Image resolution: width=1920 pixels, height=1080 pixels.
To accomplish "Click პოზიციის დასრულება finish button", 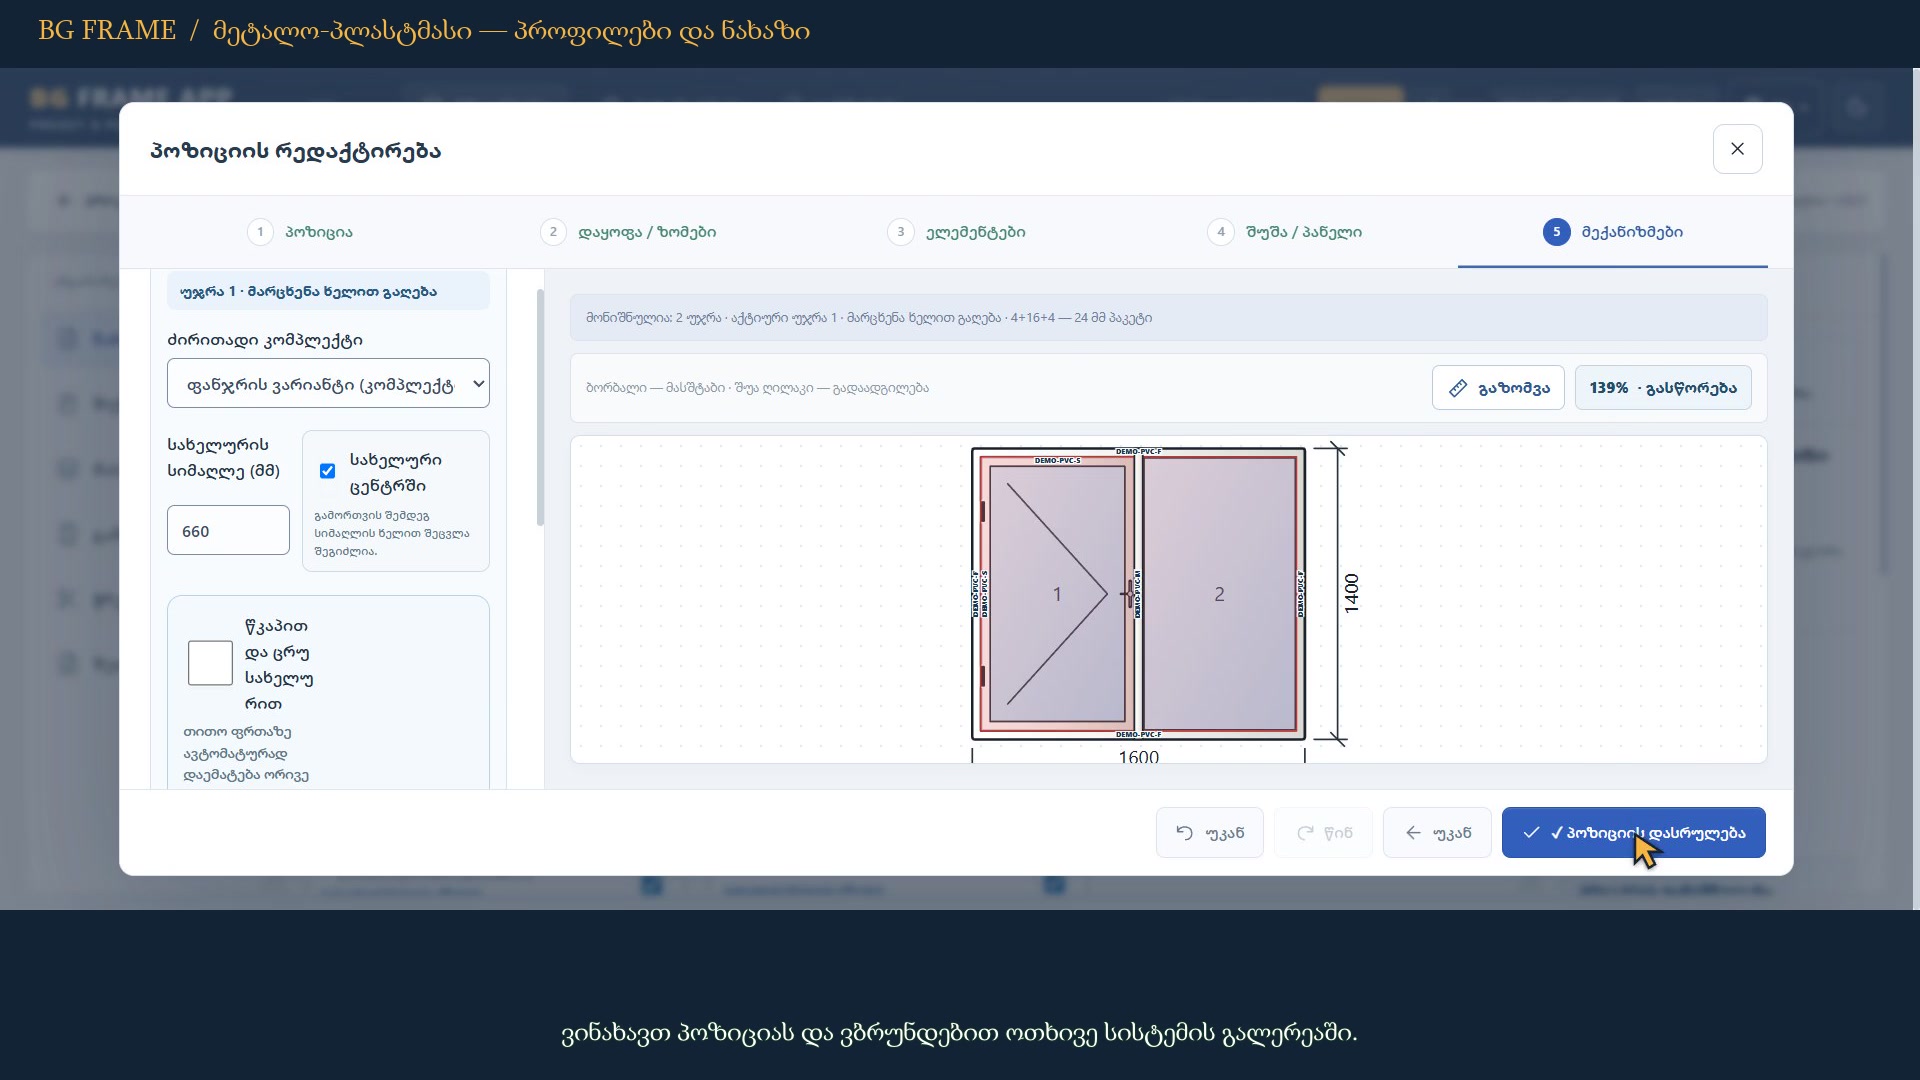I will pyautogui.click(x=1634, y=833).
